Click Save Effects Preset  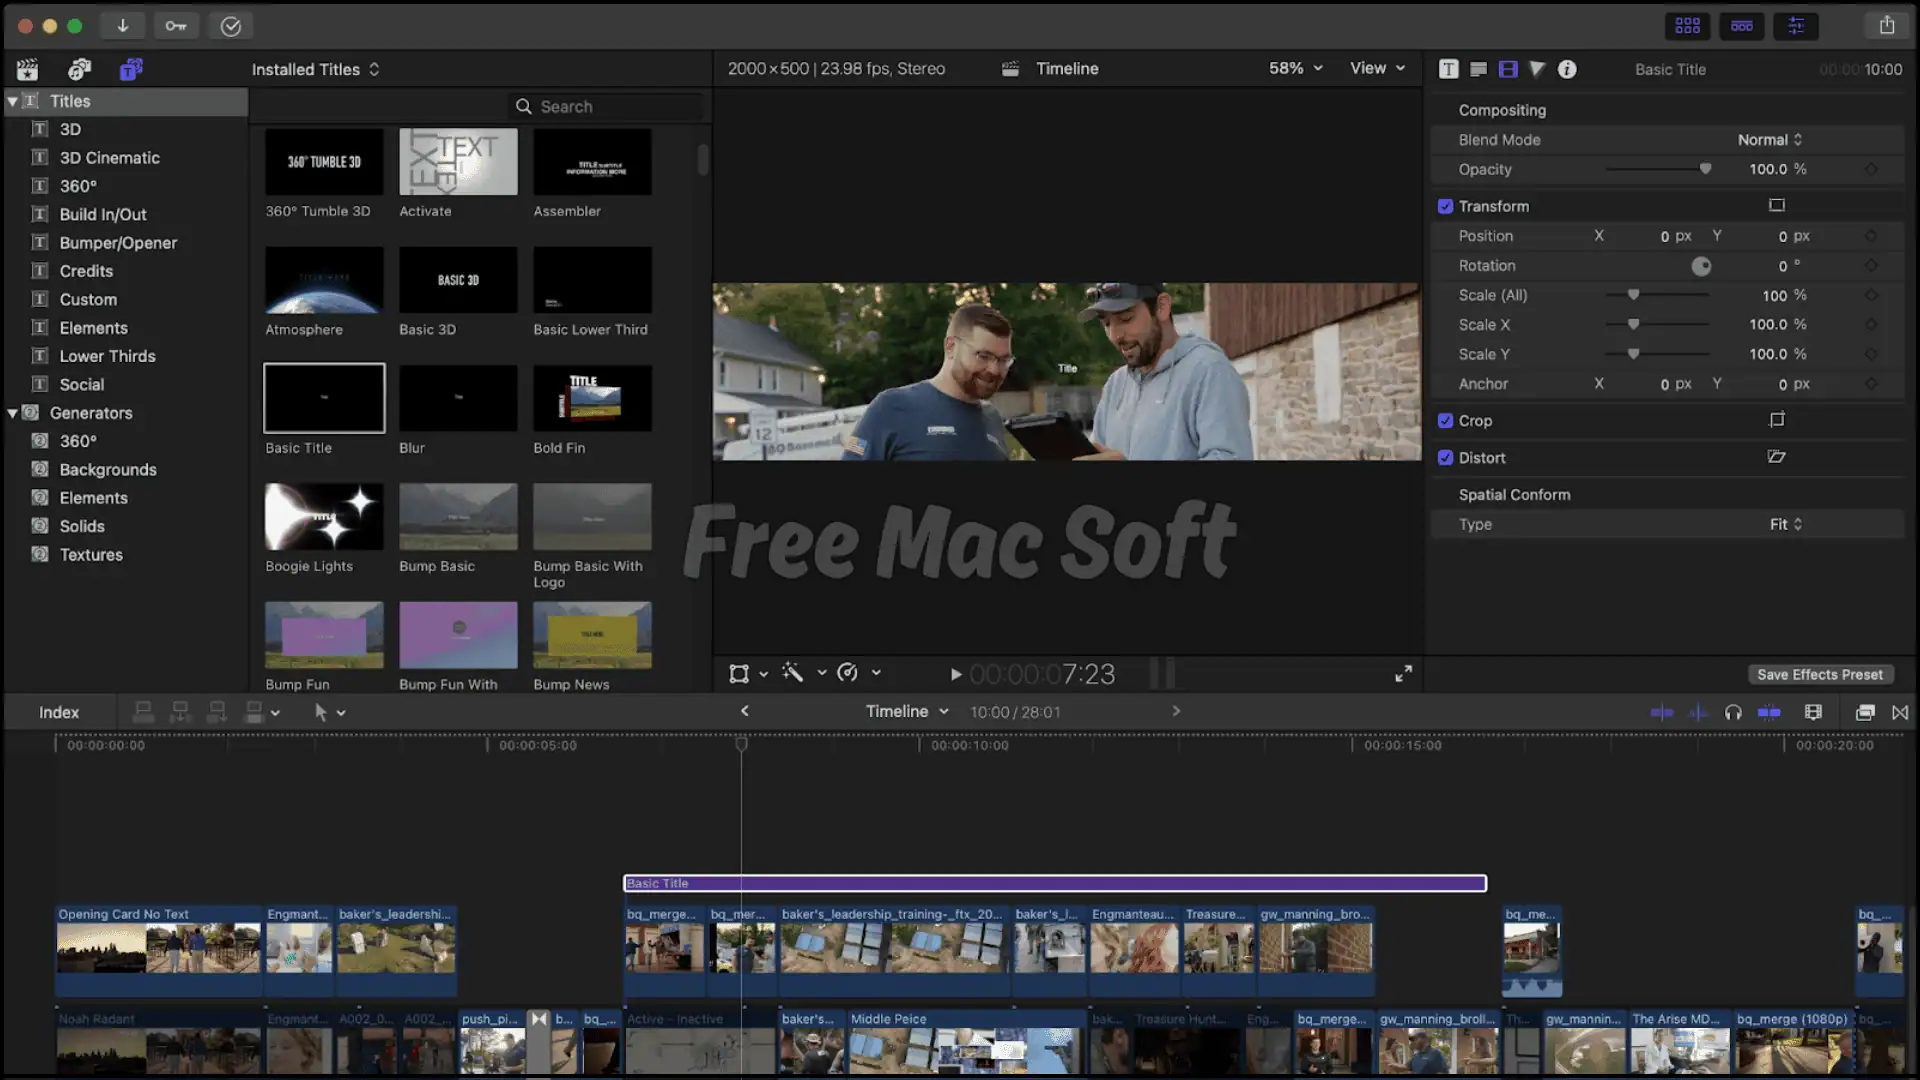[x=1820, y=674]
